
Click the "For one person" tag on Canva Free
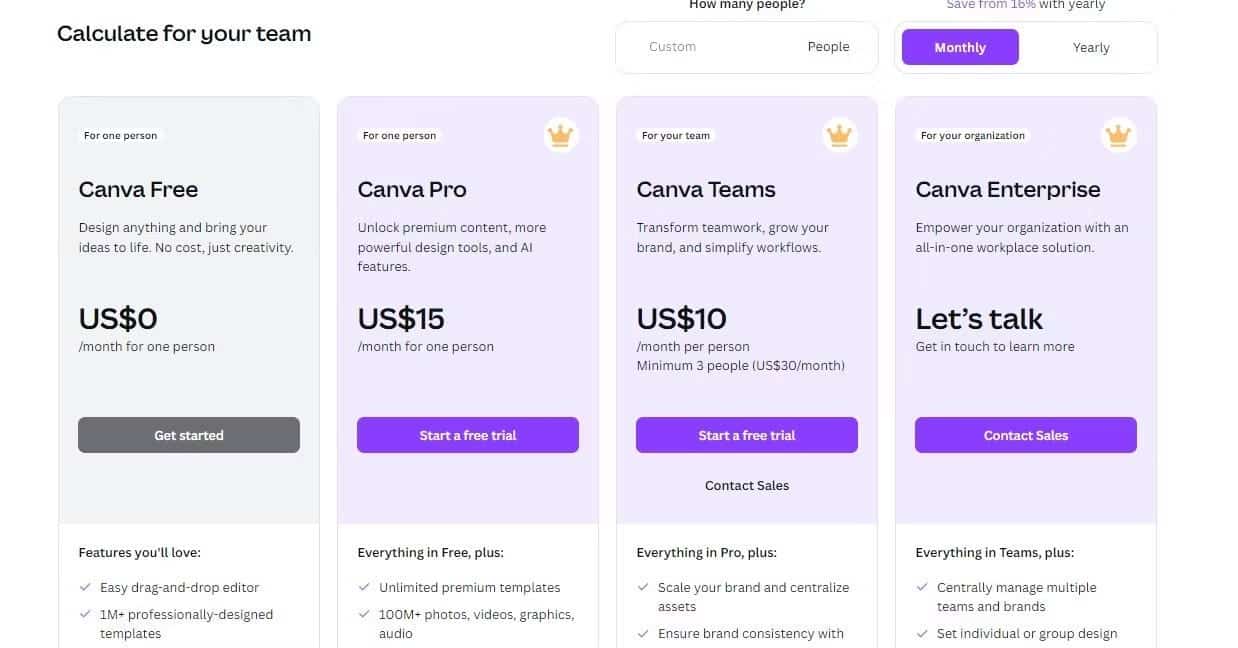coord(121,135)
